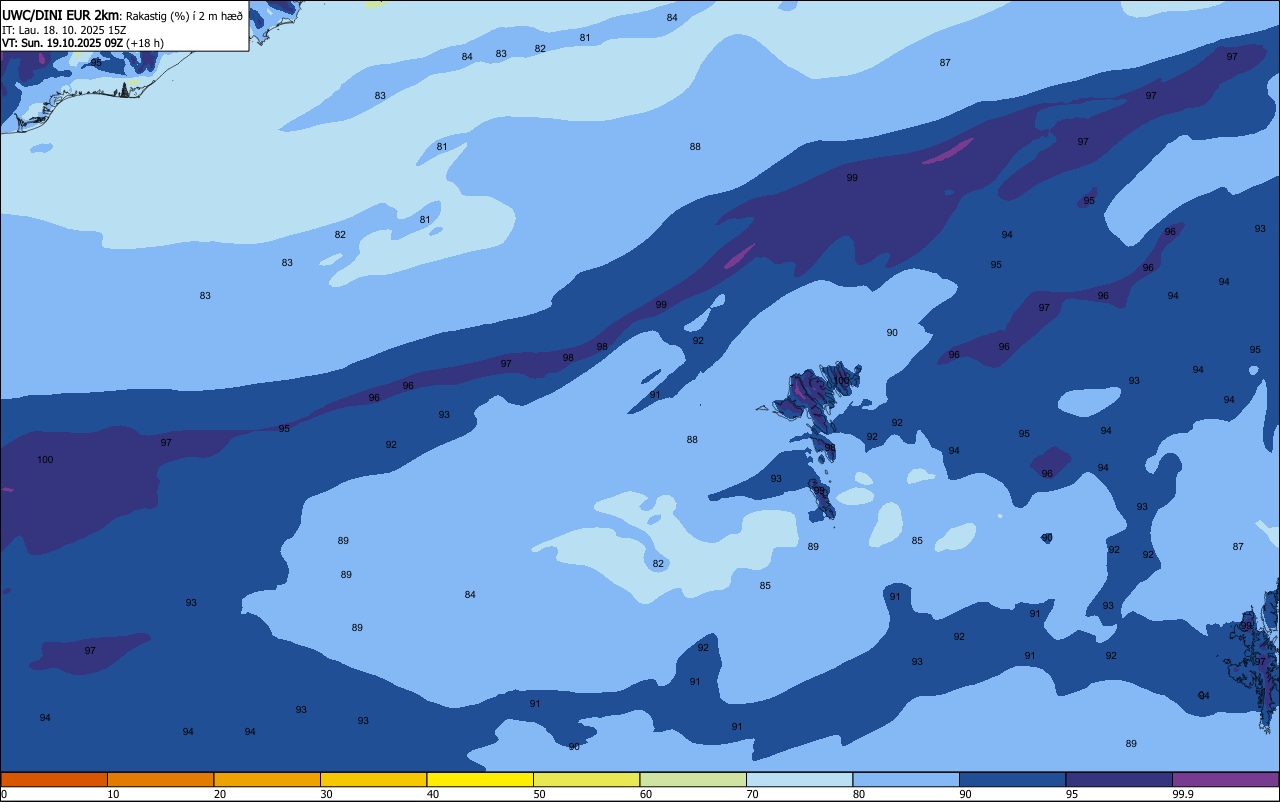Select the 20–30 amber legend swatch
This screenshot has width=1280, height=802.
click(x=267, y=779)
